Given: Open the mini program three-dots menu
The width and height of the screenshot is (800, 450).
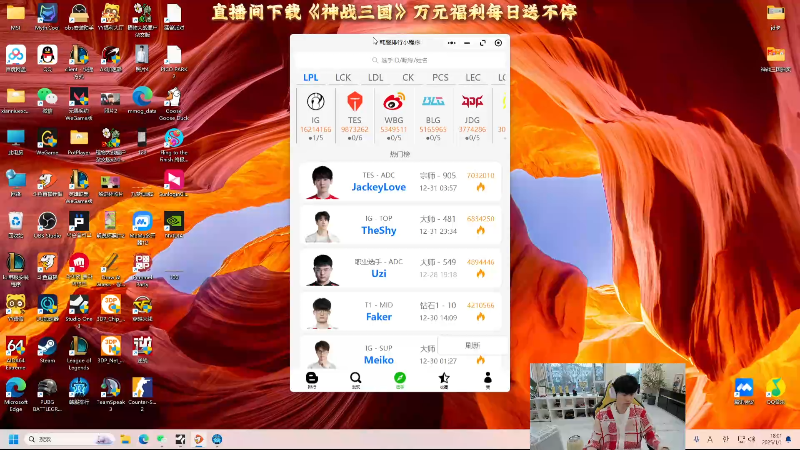Looking at the screenshot, I should 452,43.
